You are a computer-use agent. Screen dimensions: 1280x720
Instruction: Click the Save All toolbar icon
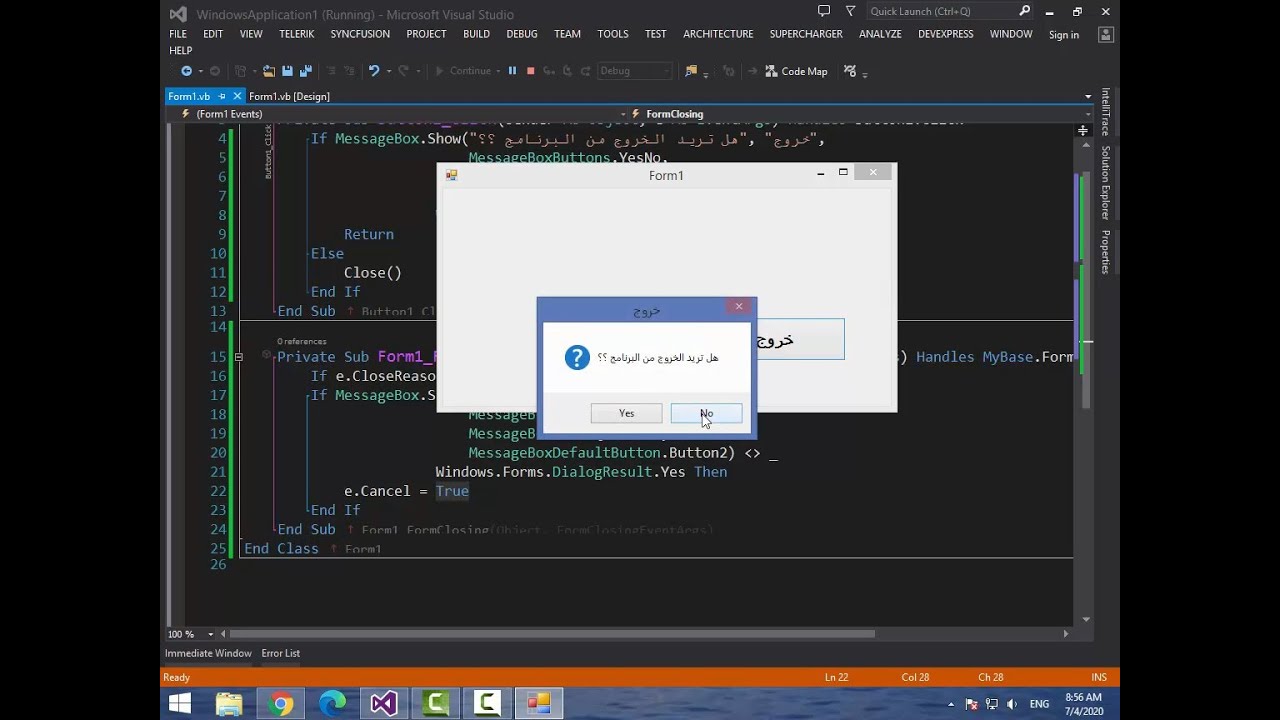(305, 71)
